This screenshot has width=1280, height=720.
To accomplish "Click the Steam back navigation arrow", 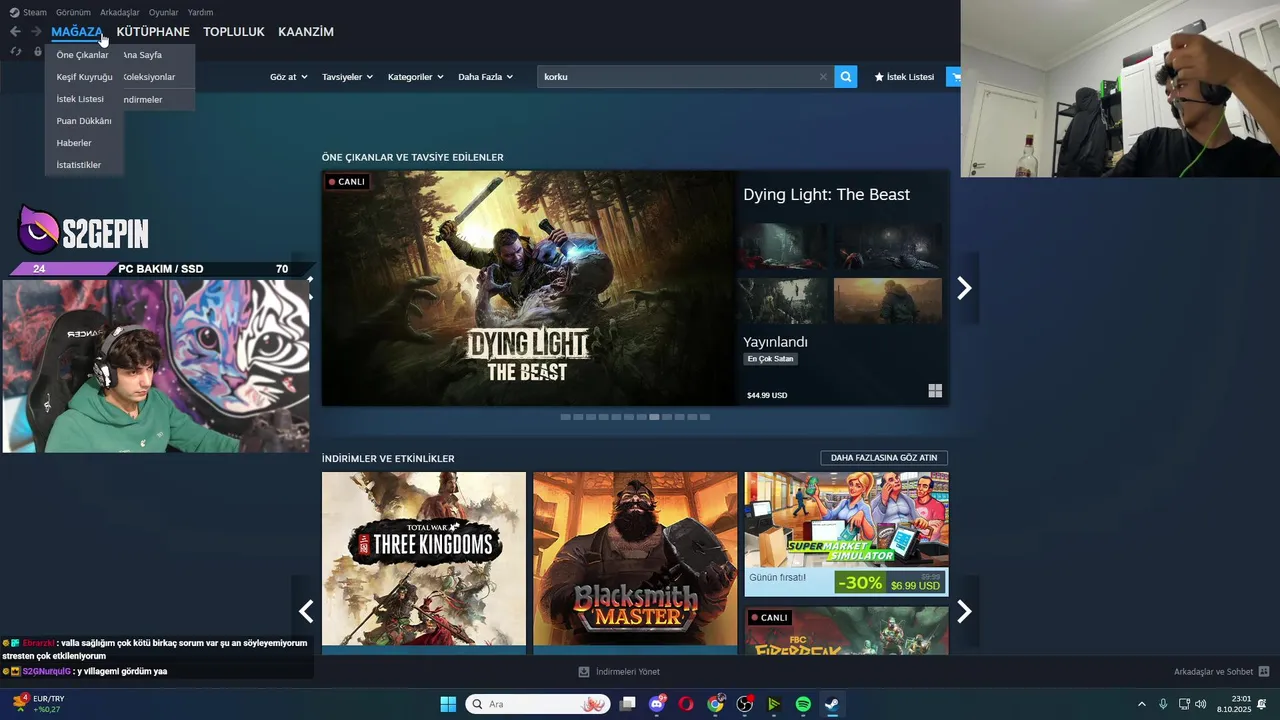I will 15,32.
